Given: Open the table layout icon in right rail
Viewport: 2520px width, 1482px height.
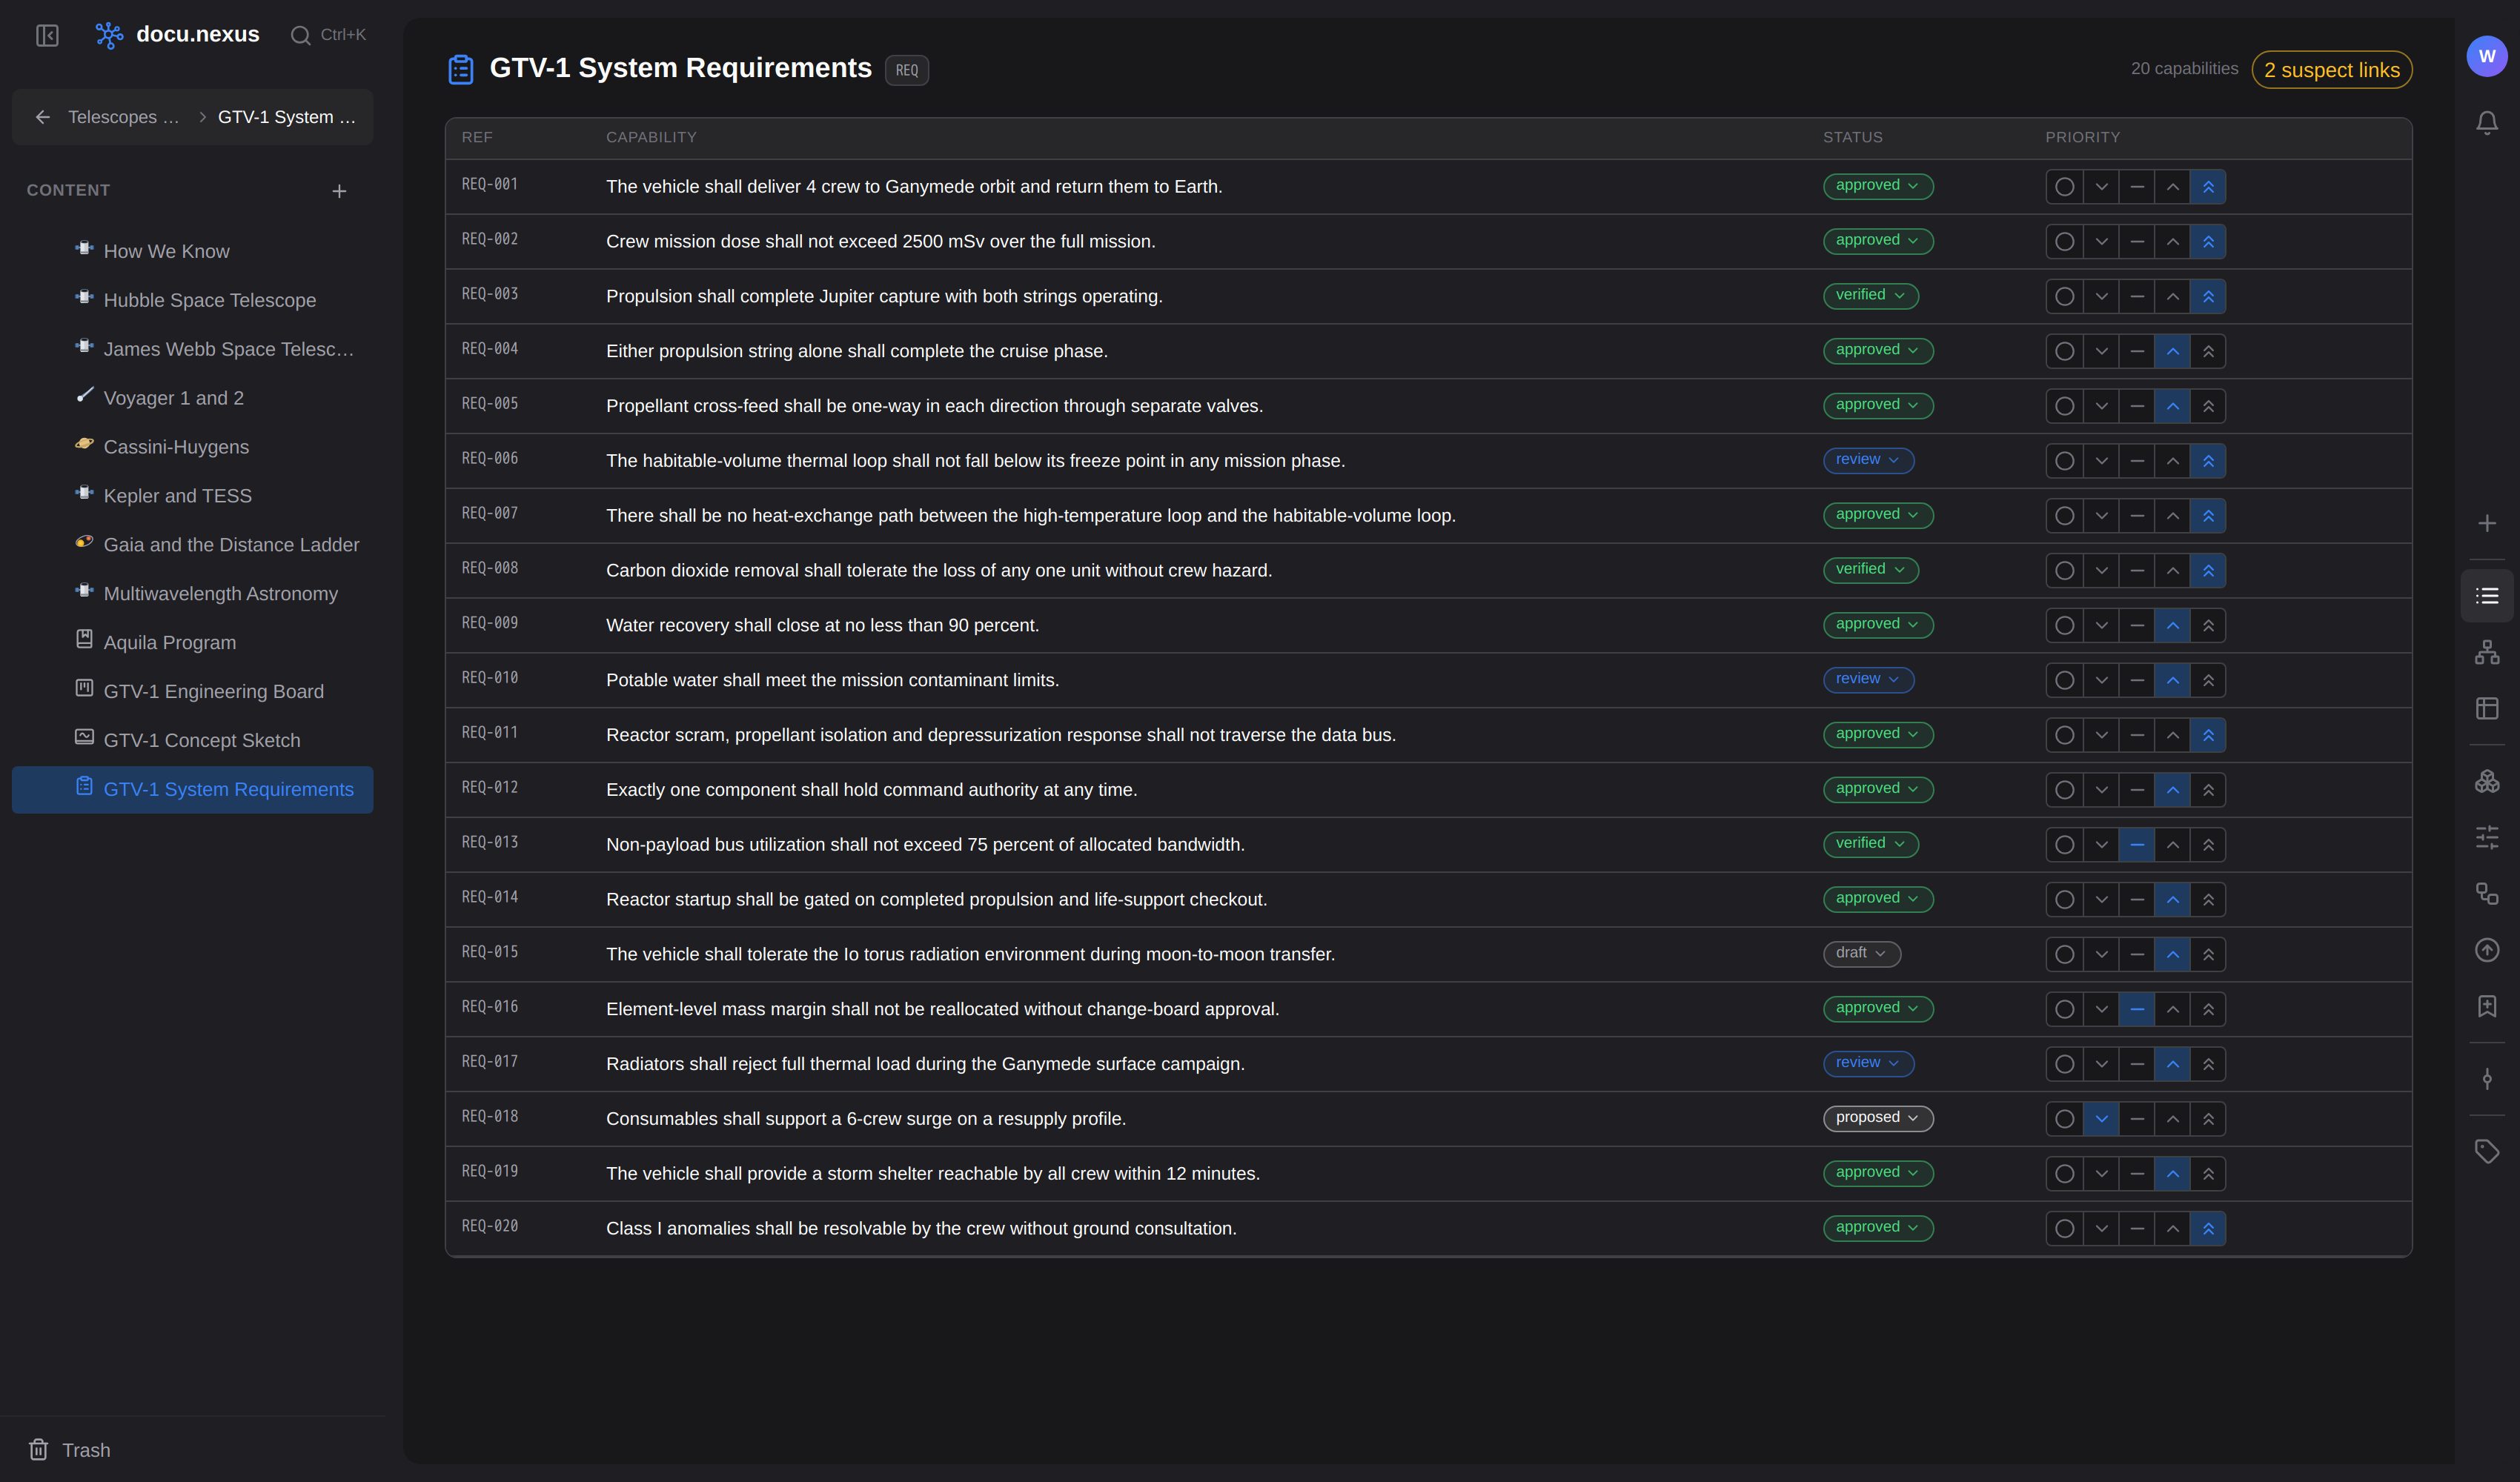Looking at the screenshot, I should click(x=2487, y=708).
